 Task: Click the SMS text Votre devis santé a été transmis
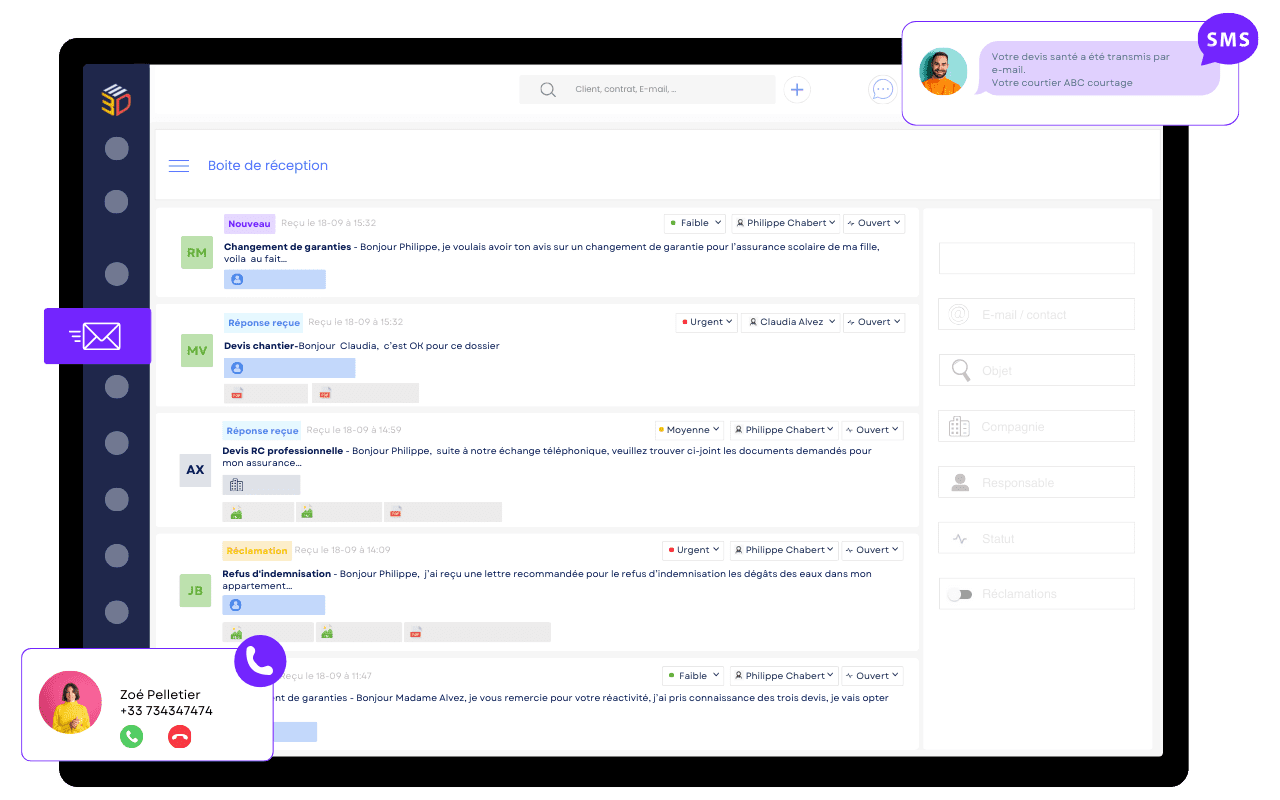pos(1080,70)
